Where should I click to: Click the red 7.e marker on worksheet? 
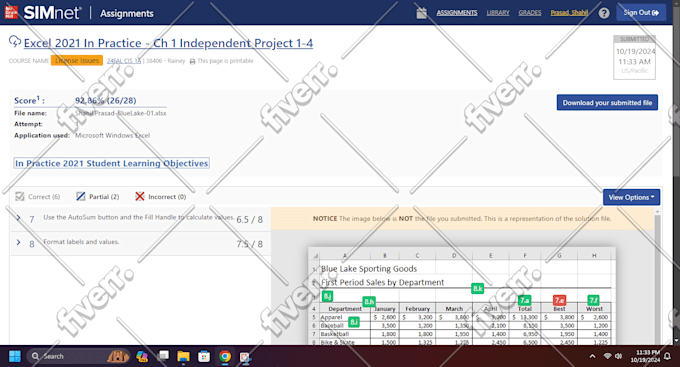(559, 300)
